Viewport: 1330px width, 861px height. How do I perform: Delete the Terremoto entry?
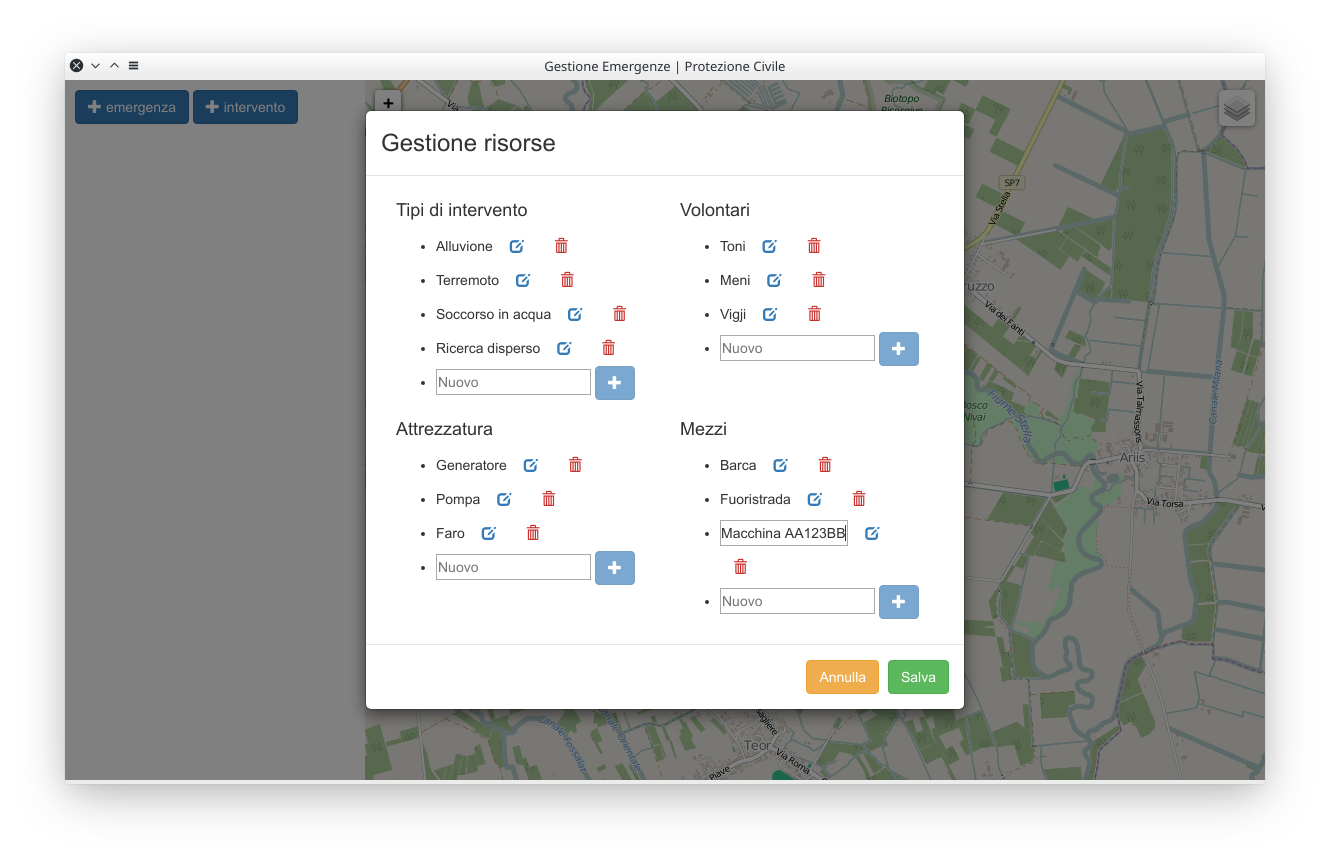tap(567, 280)
